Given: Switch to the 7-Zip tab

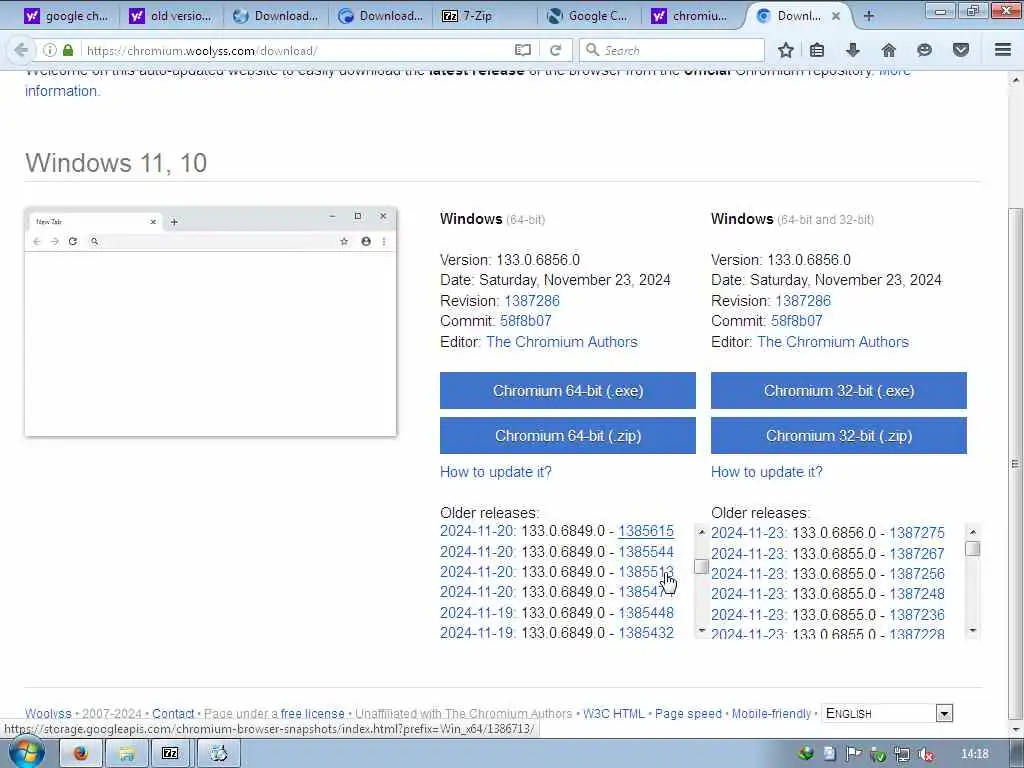Looking at the screenshot, I should (483, 16).
